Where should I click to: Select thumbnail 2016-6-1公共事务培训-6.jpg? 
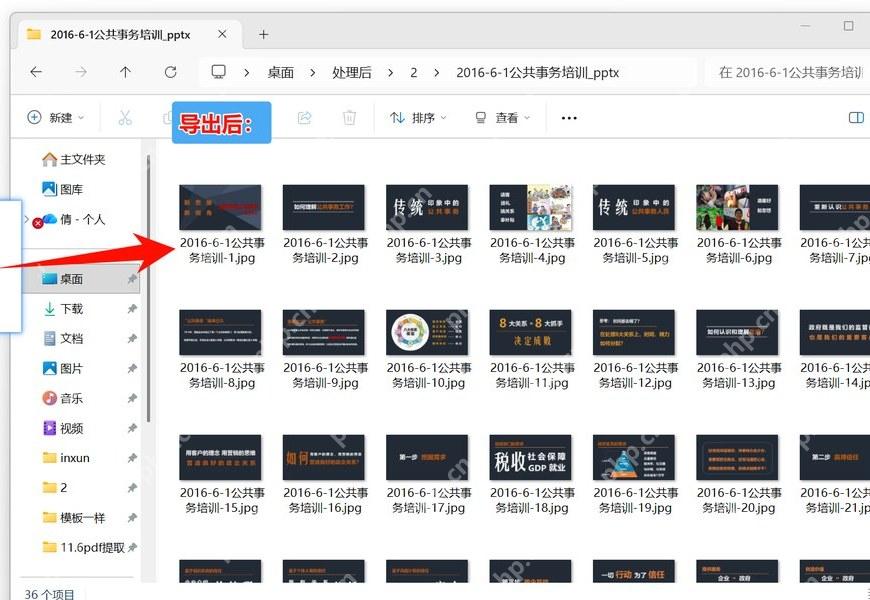tap(737, 207)
